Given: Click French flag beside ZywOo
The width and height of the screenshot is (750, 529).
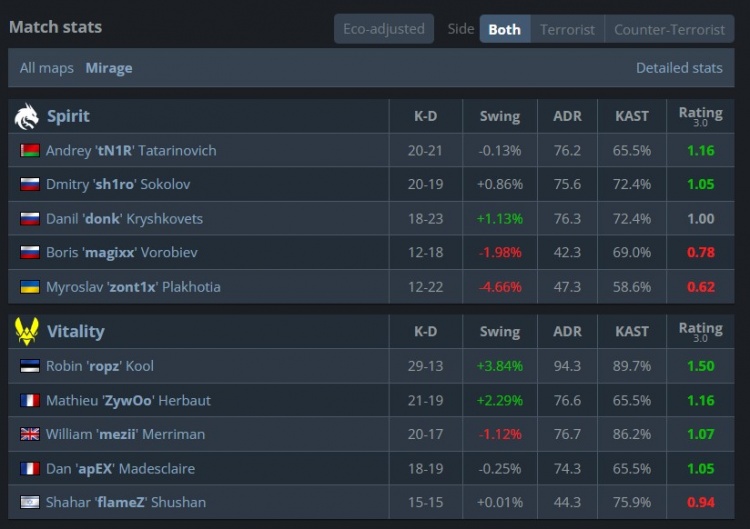Looking at the screenshot, I should tap(30, 400).
